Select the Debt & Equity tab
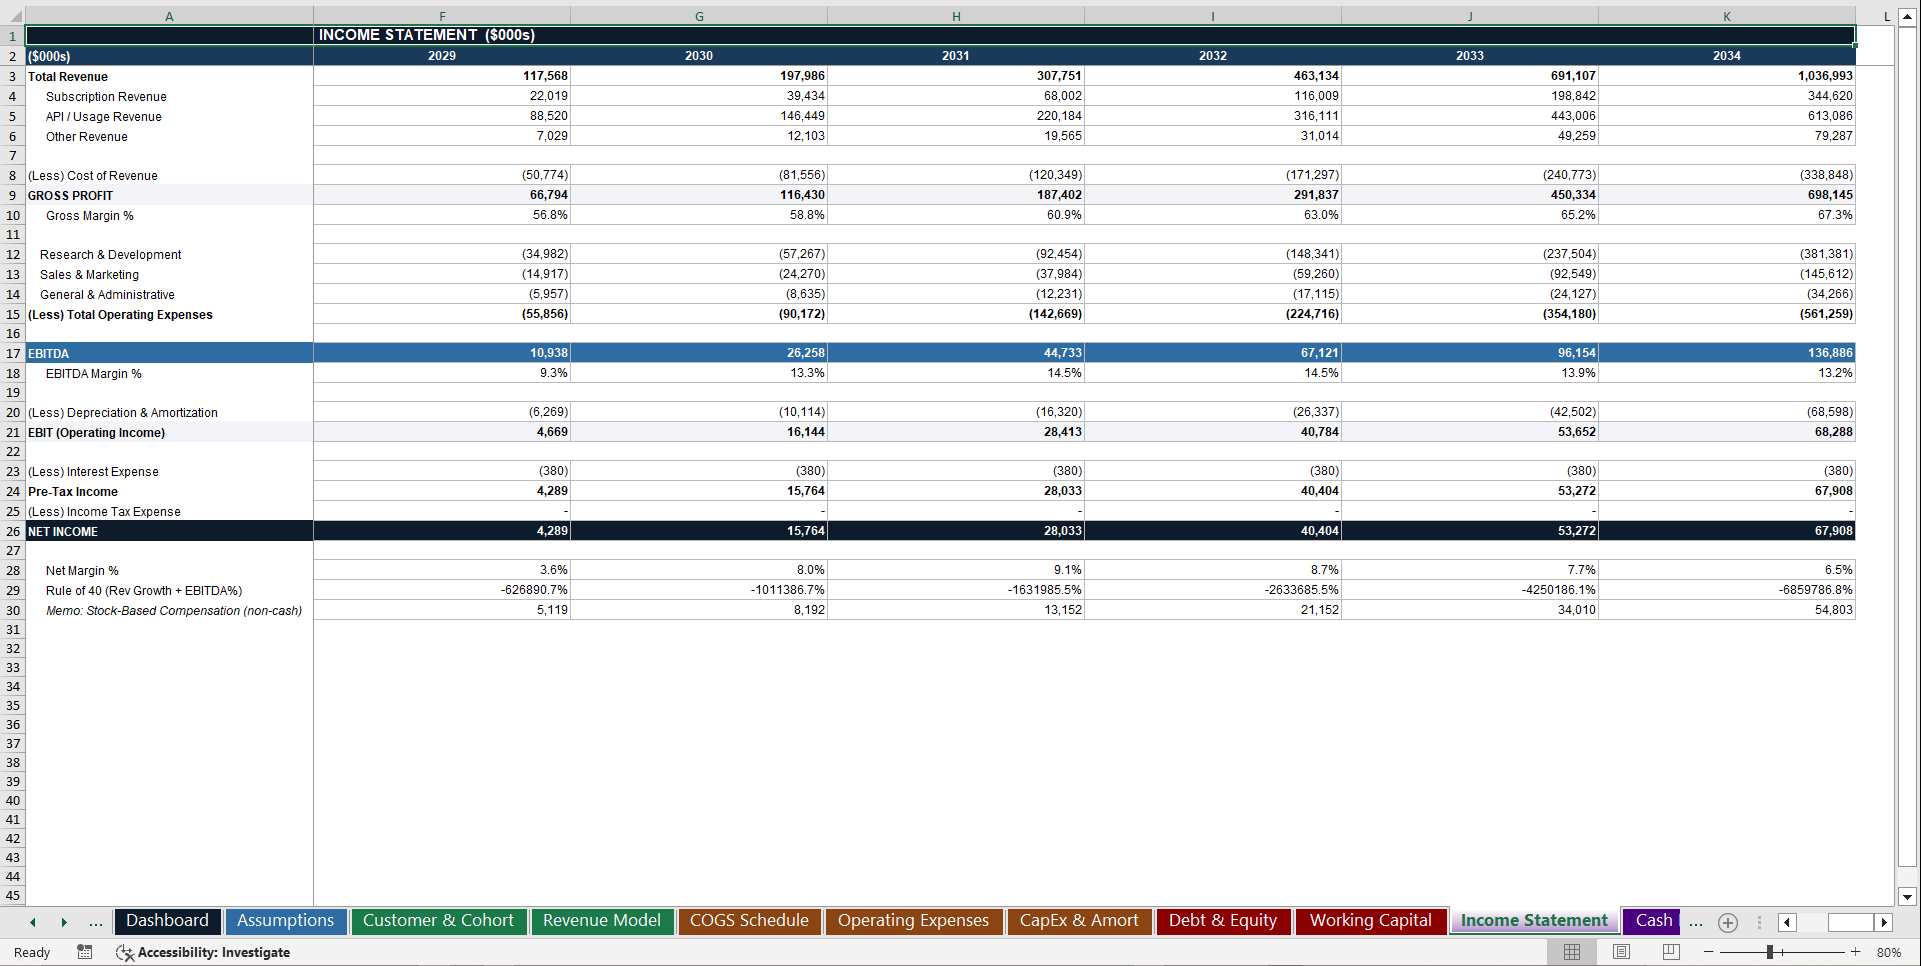The height and width of the screenshot is (966, 1921). click(x=1223, y=921)
